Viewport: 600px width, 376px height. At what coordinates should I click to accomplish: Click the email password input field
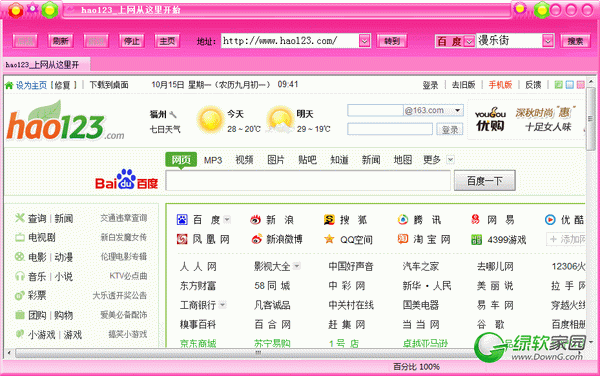point(390,129)
